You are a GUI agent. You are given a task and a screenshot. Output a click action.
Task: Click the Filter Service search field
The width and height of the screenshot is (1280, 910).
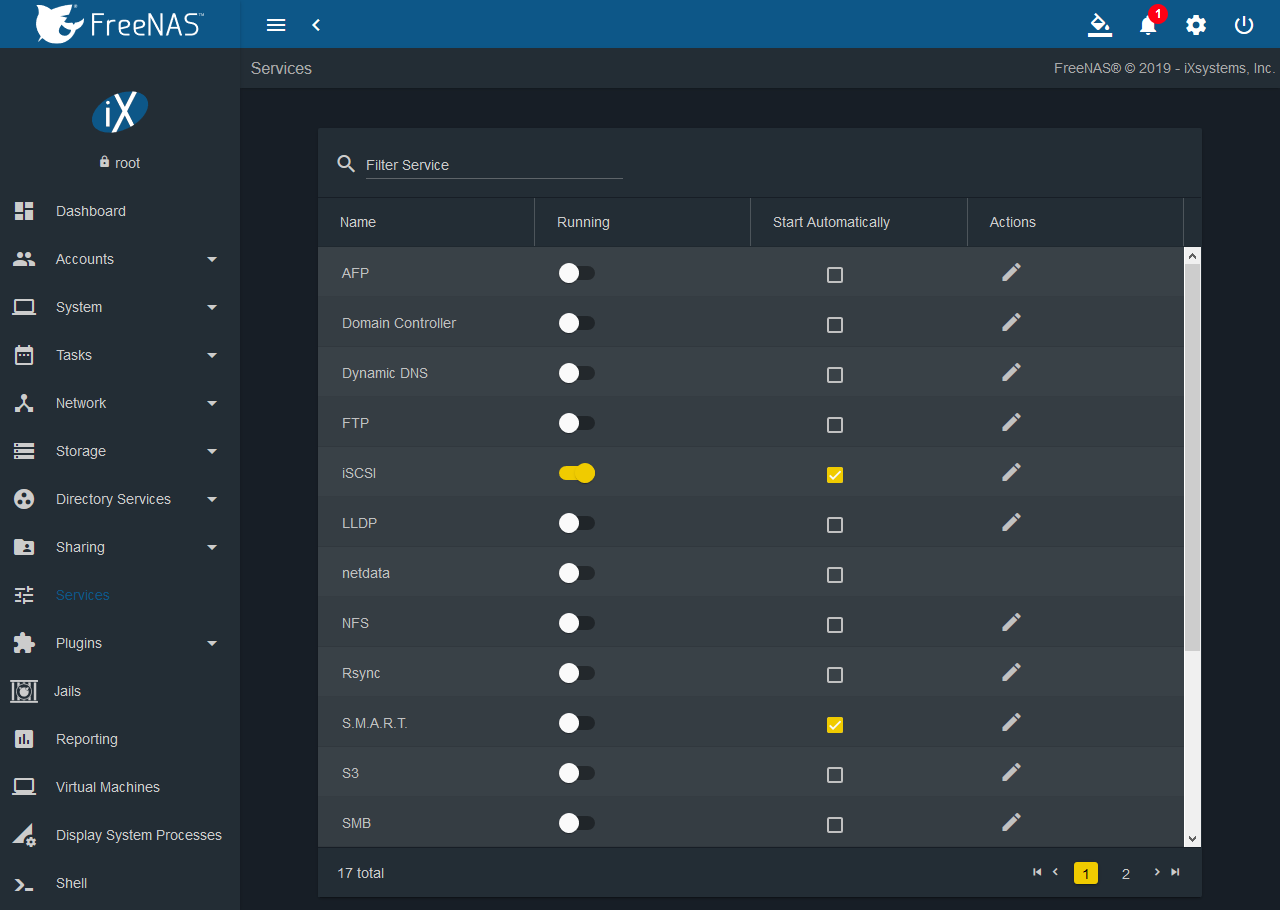point(494,165)
